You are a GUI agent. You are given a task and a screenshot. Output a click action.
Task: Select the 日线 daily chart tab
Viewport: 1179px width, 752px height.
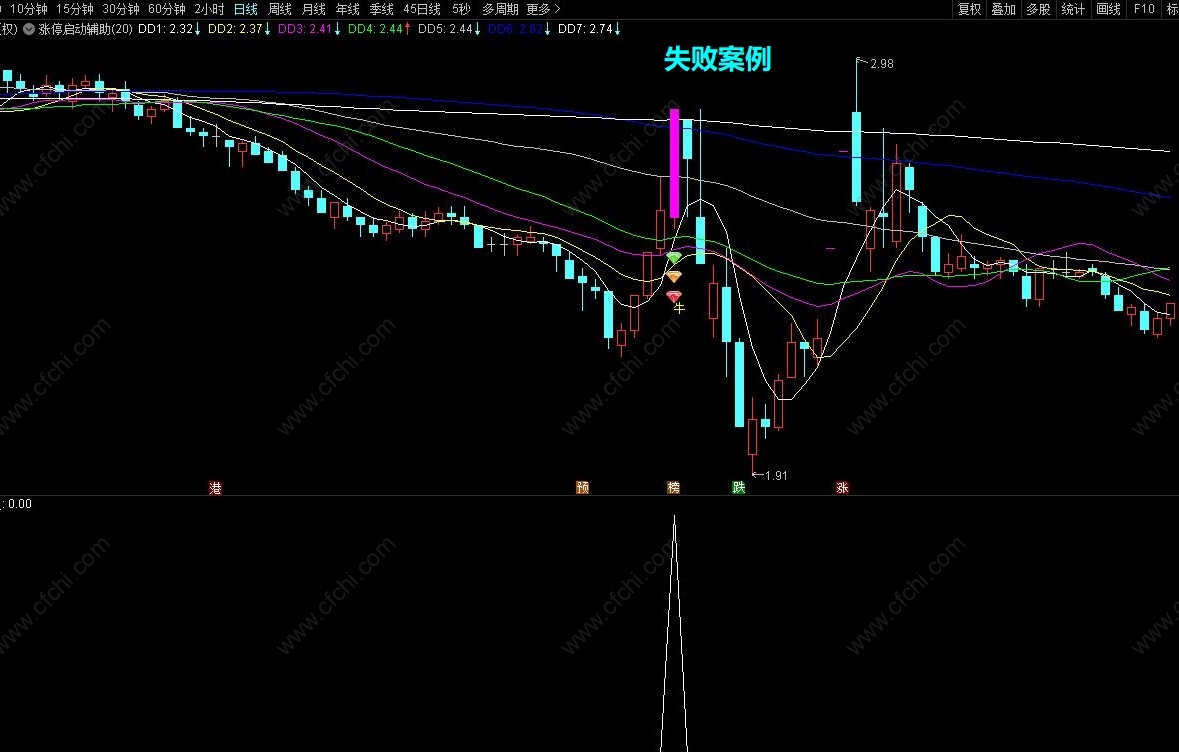(246, 9)
